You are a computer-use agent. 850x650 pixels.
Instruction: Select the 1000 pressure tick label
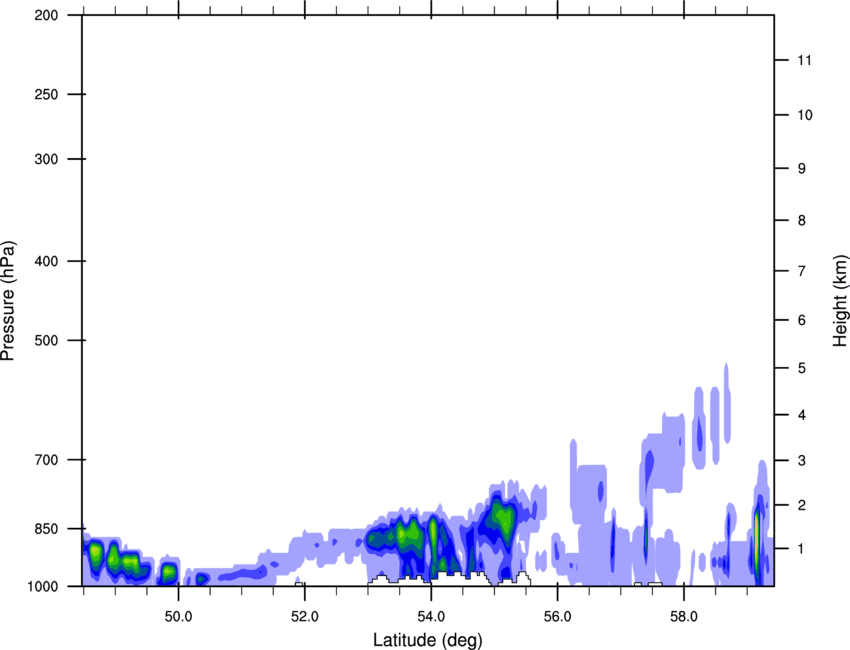pos(42,586)
